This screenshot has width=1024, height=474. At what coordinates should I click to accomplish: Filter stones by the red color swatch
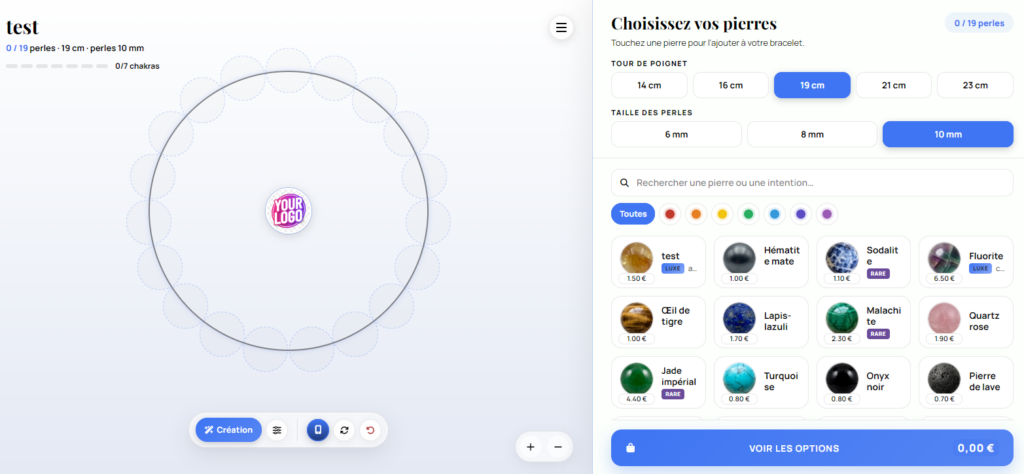pyautogui.click(x=670, y=213)
